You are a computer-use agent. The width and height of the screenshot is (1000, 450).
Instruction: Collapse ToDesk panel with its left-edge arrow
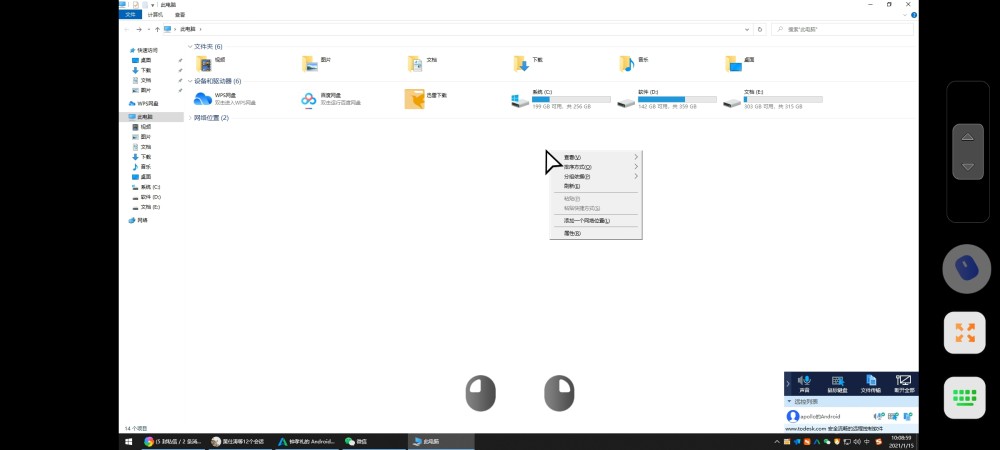(x=788, y=383)
